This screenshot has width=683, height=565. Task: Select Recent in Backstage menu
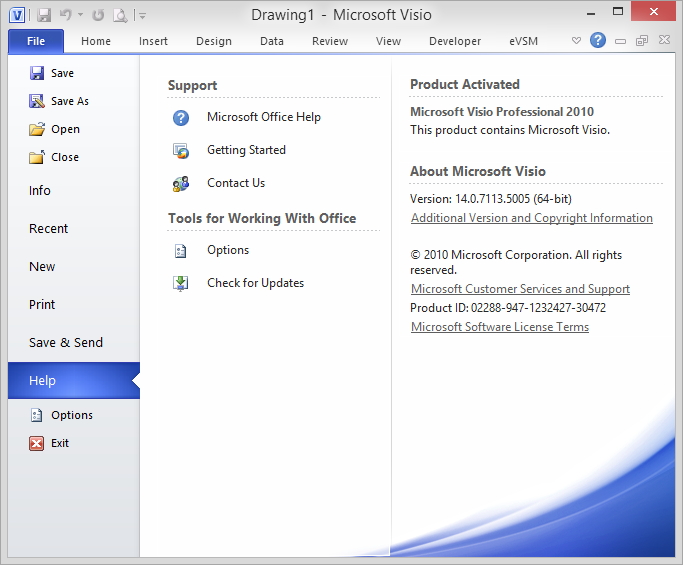pyautogui.click(x=48, y=228)
